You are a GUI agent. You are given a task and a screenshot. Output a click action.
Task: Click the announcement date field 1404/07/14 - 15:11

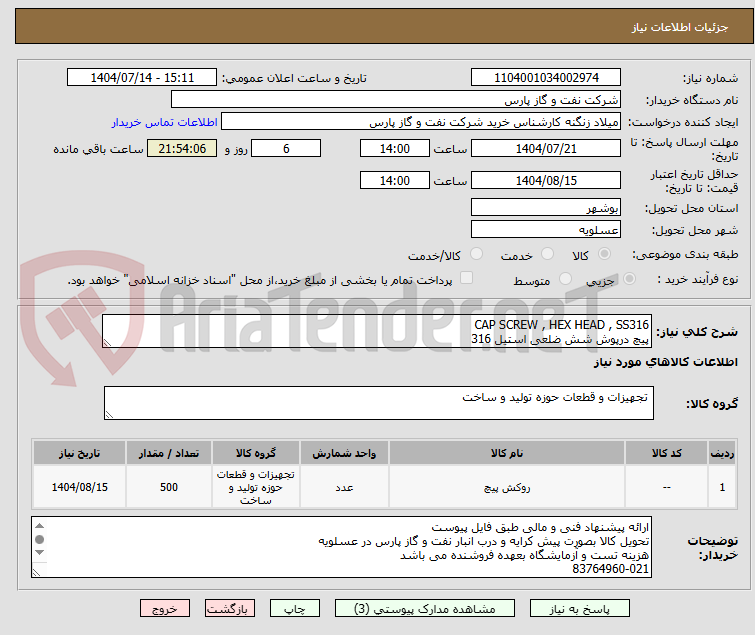click(x=142, y=78)
